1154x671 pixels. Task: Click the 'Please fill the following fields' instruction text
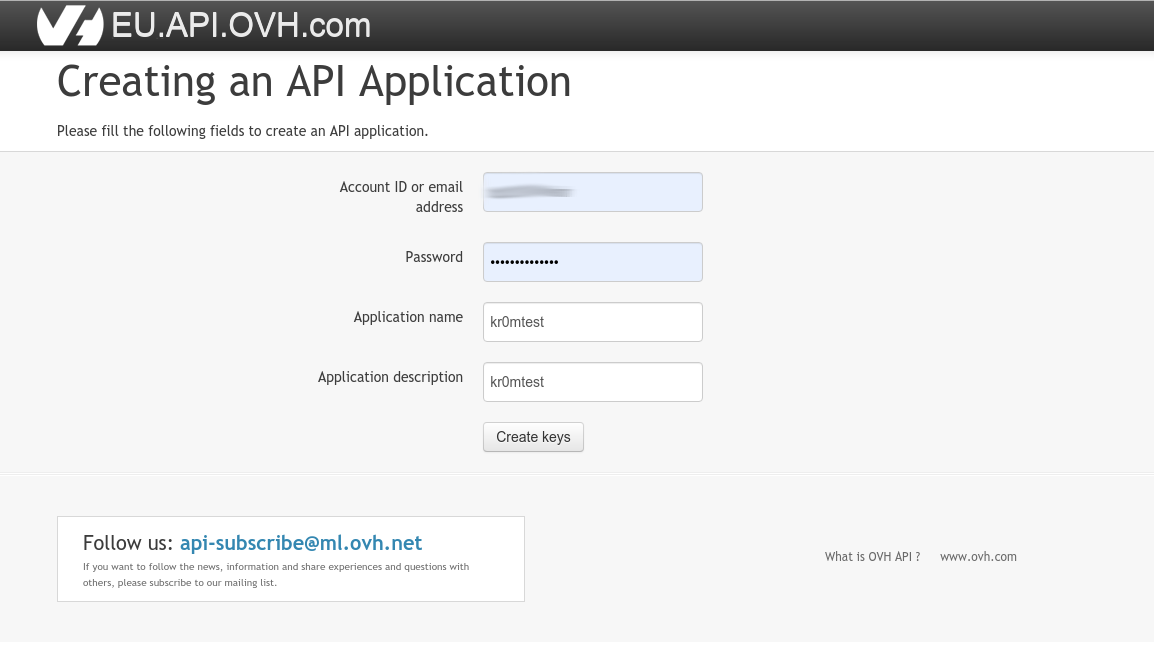pos(242,131)
